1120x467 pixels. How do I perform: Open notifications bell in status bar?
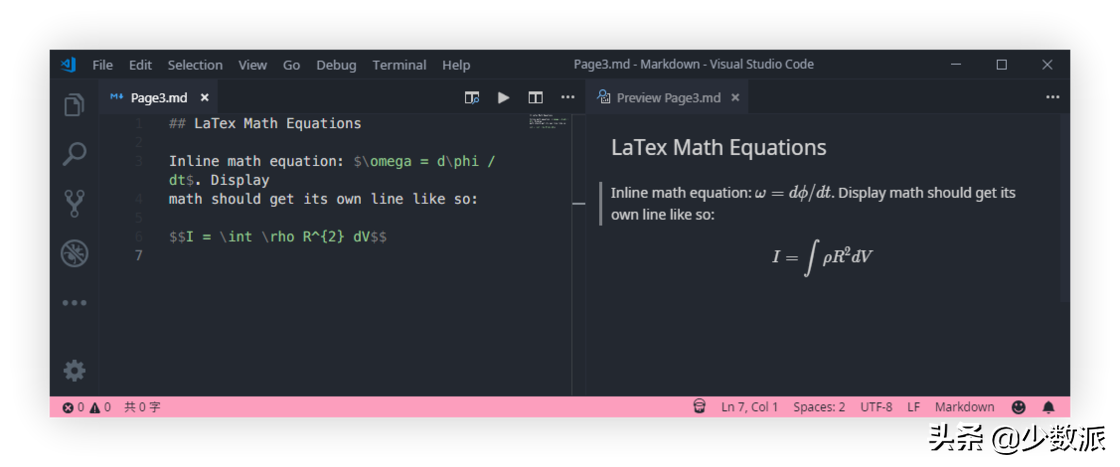1048,407
